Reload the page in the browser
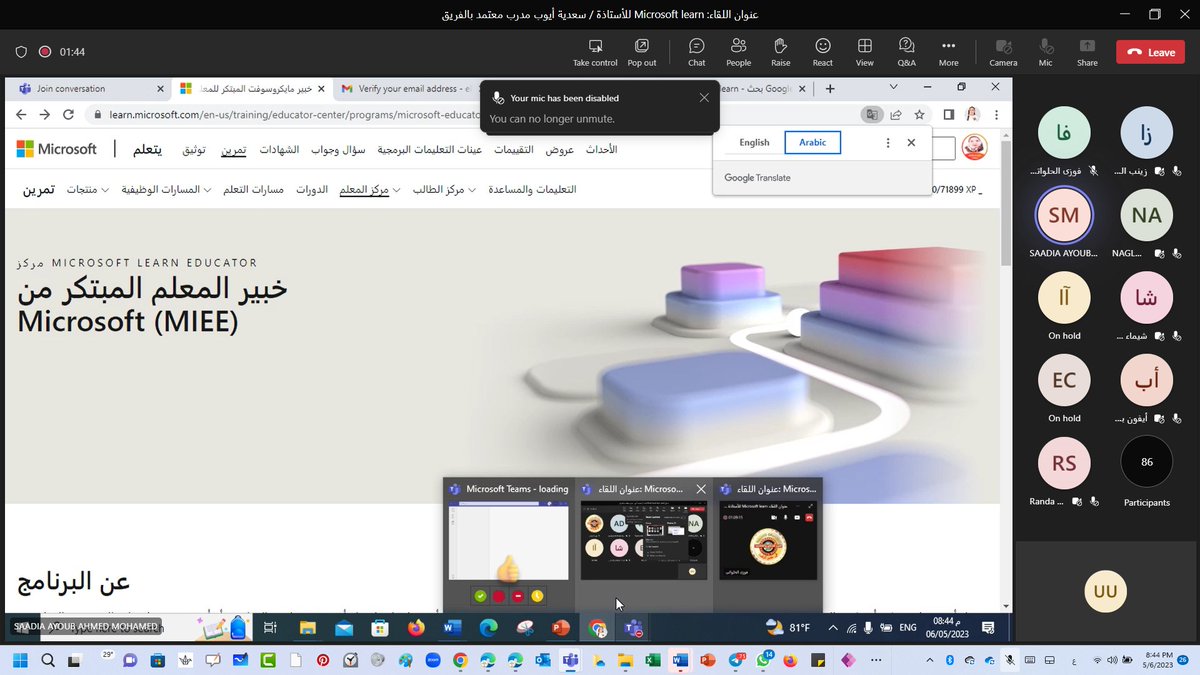The height and width of the screenshot is (675, 1200). (68, 115)
